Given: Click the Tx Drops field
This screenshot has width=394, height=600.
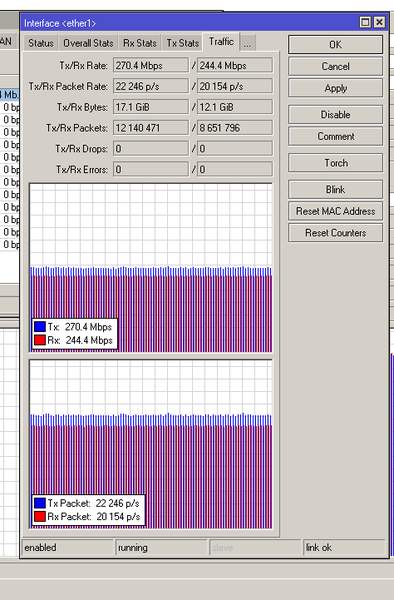Looking at the screenshot, I should [x=151, y=148].
